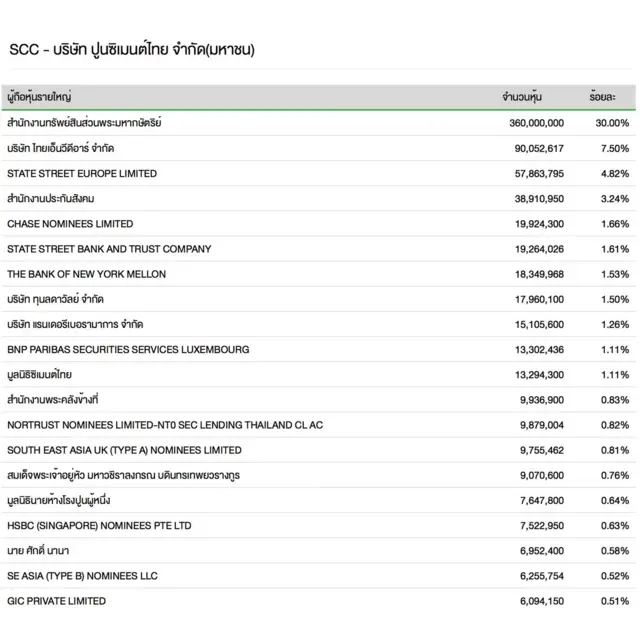Viewport: 640px width, 640px height.
Task: Click the 90,052,617 share count cell
Action: [x=541, y=148]
